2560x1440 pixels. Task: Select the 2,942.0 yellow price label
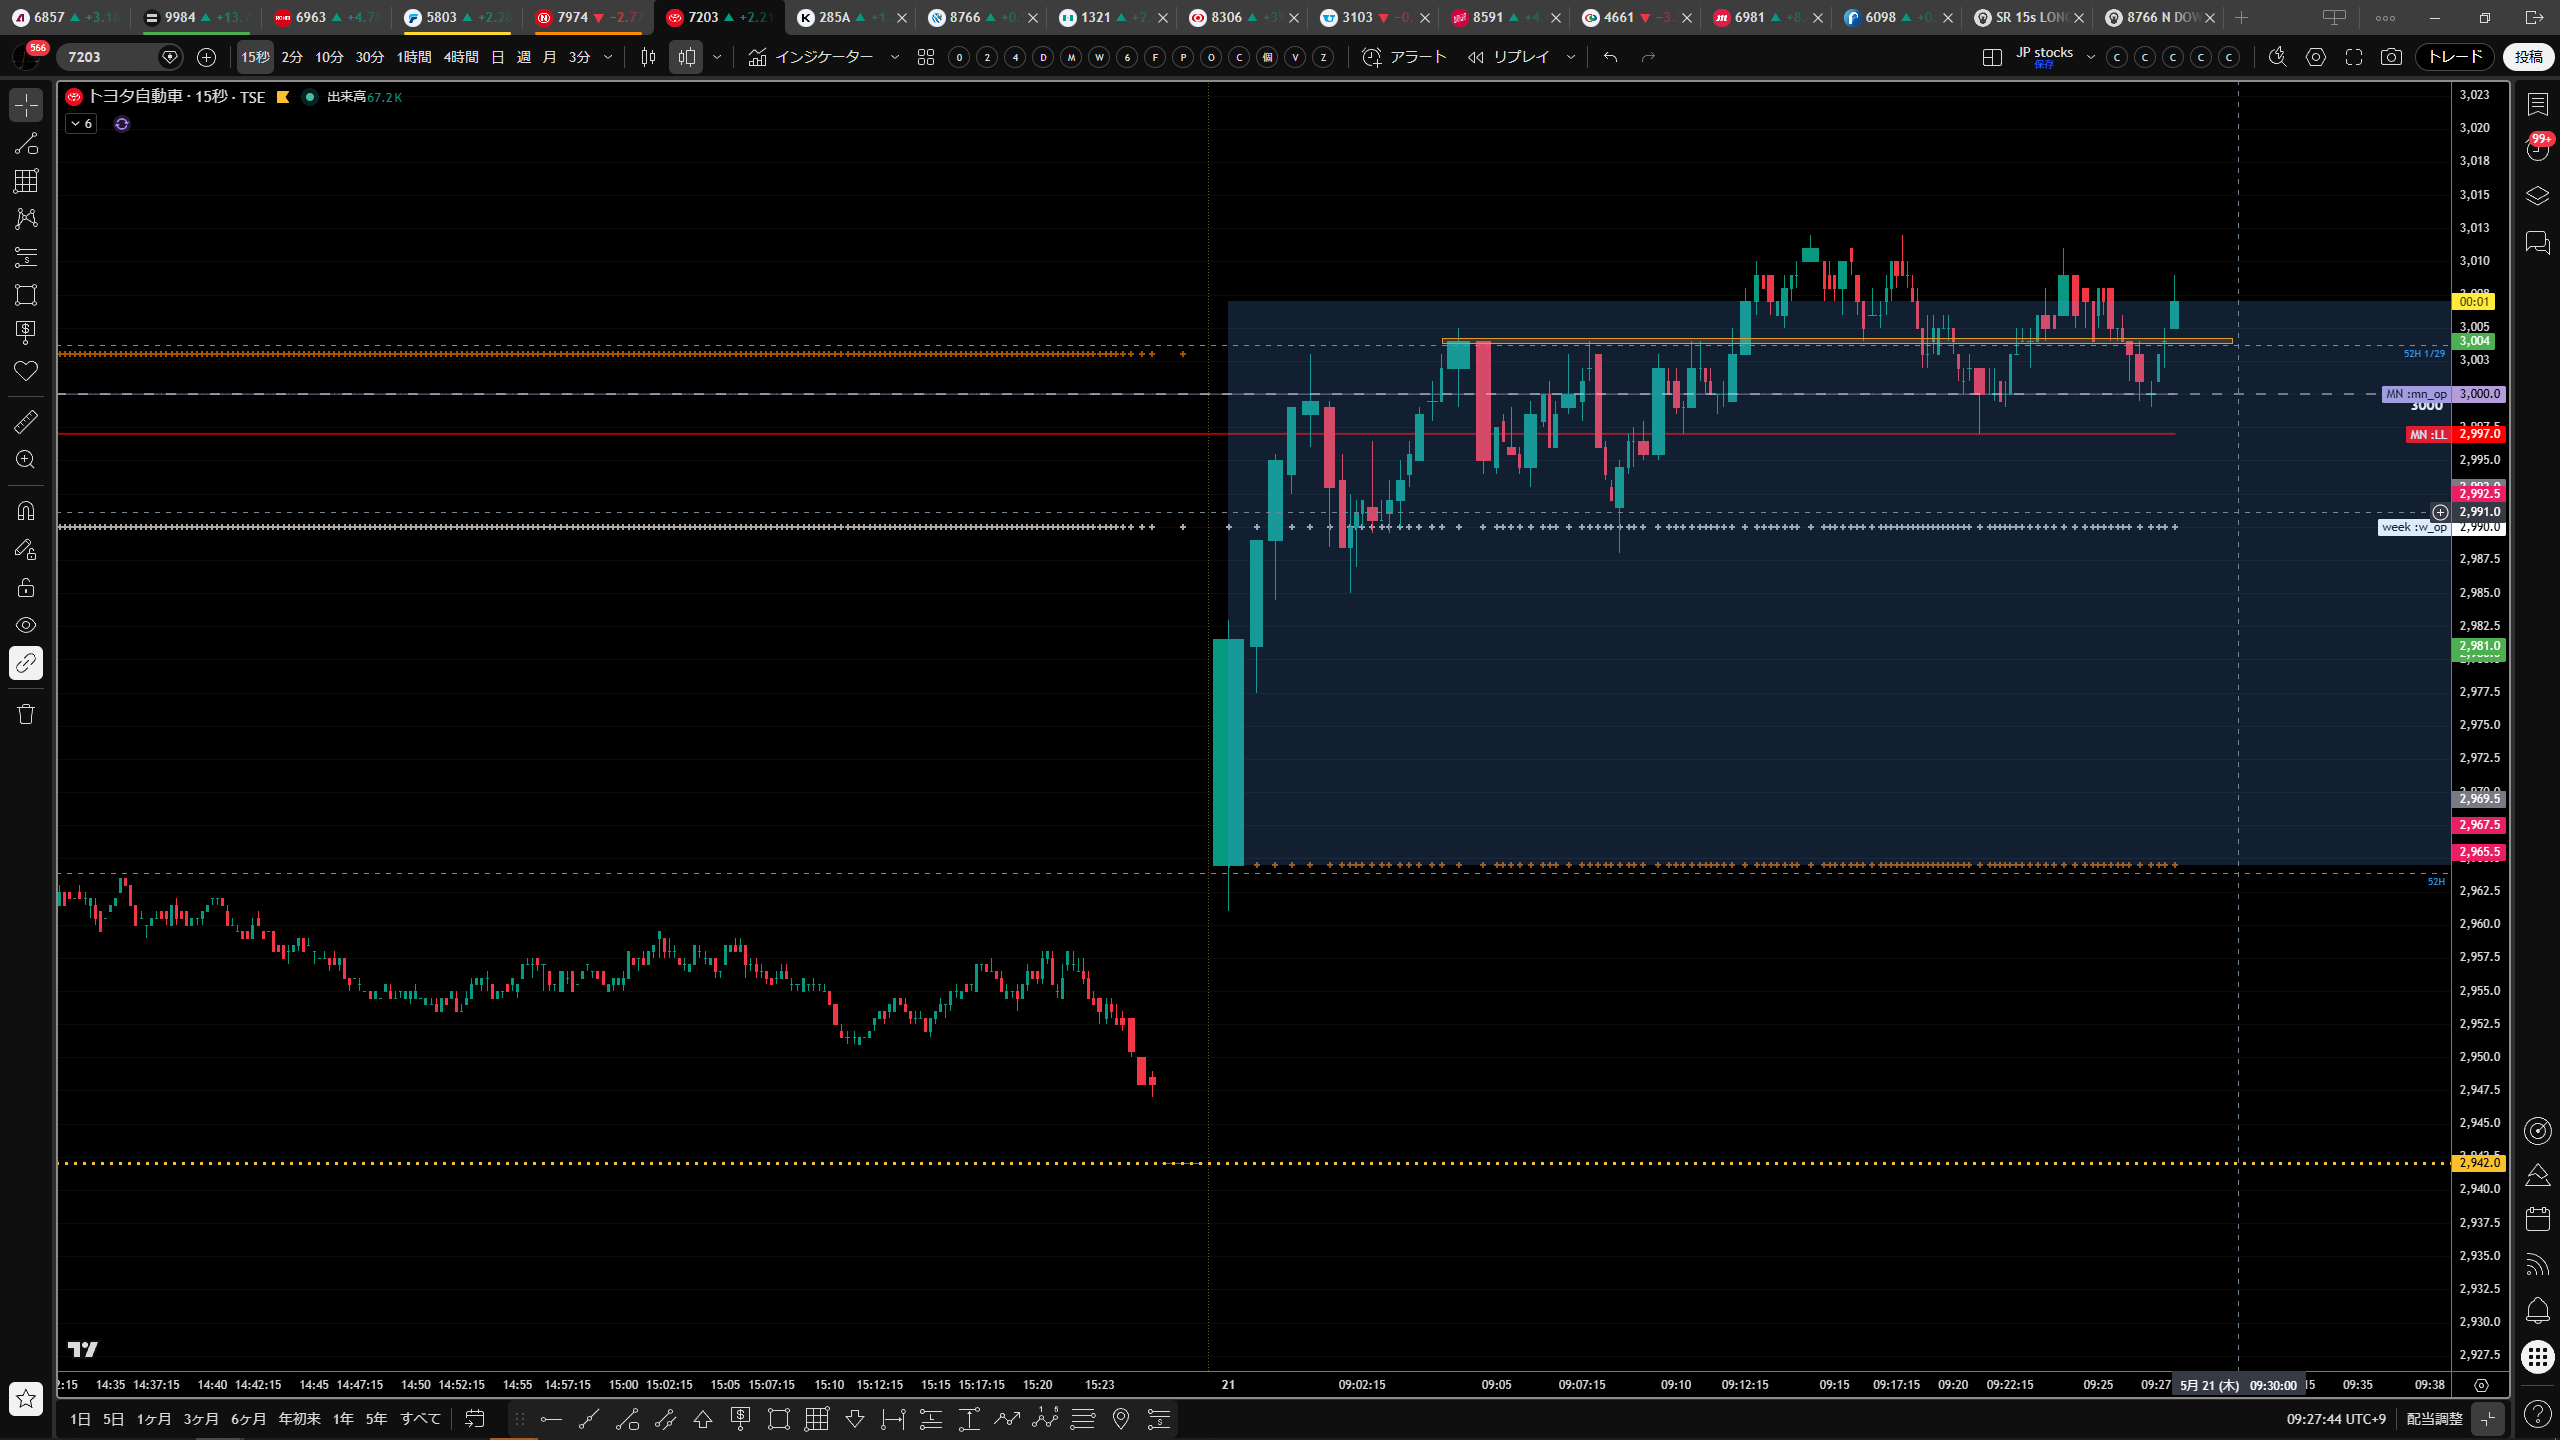2479,1163
